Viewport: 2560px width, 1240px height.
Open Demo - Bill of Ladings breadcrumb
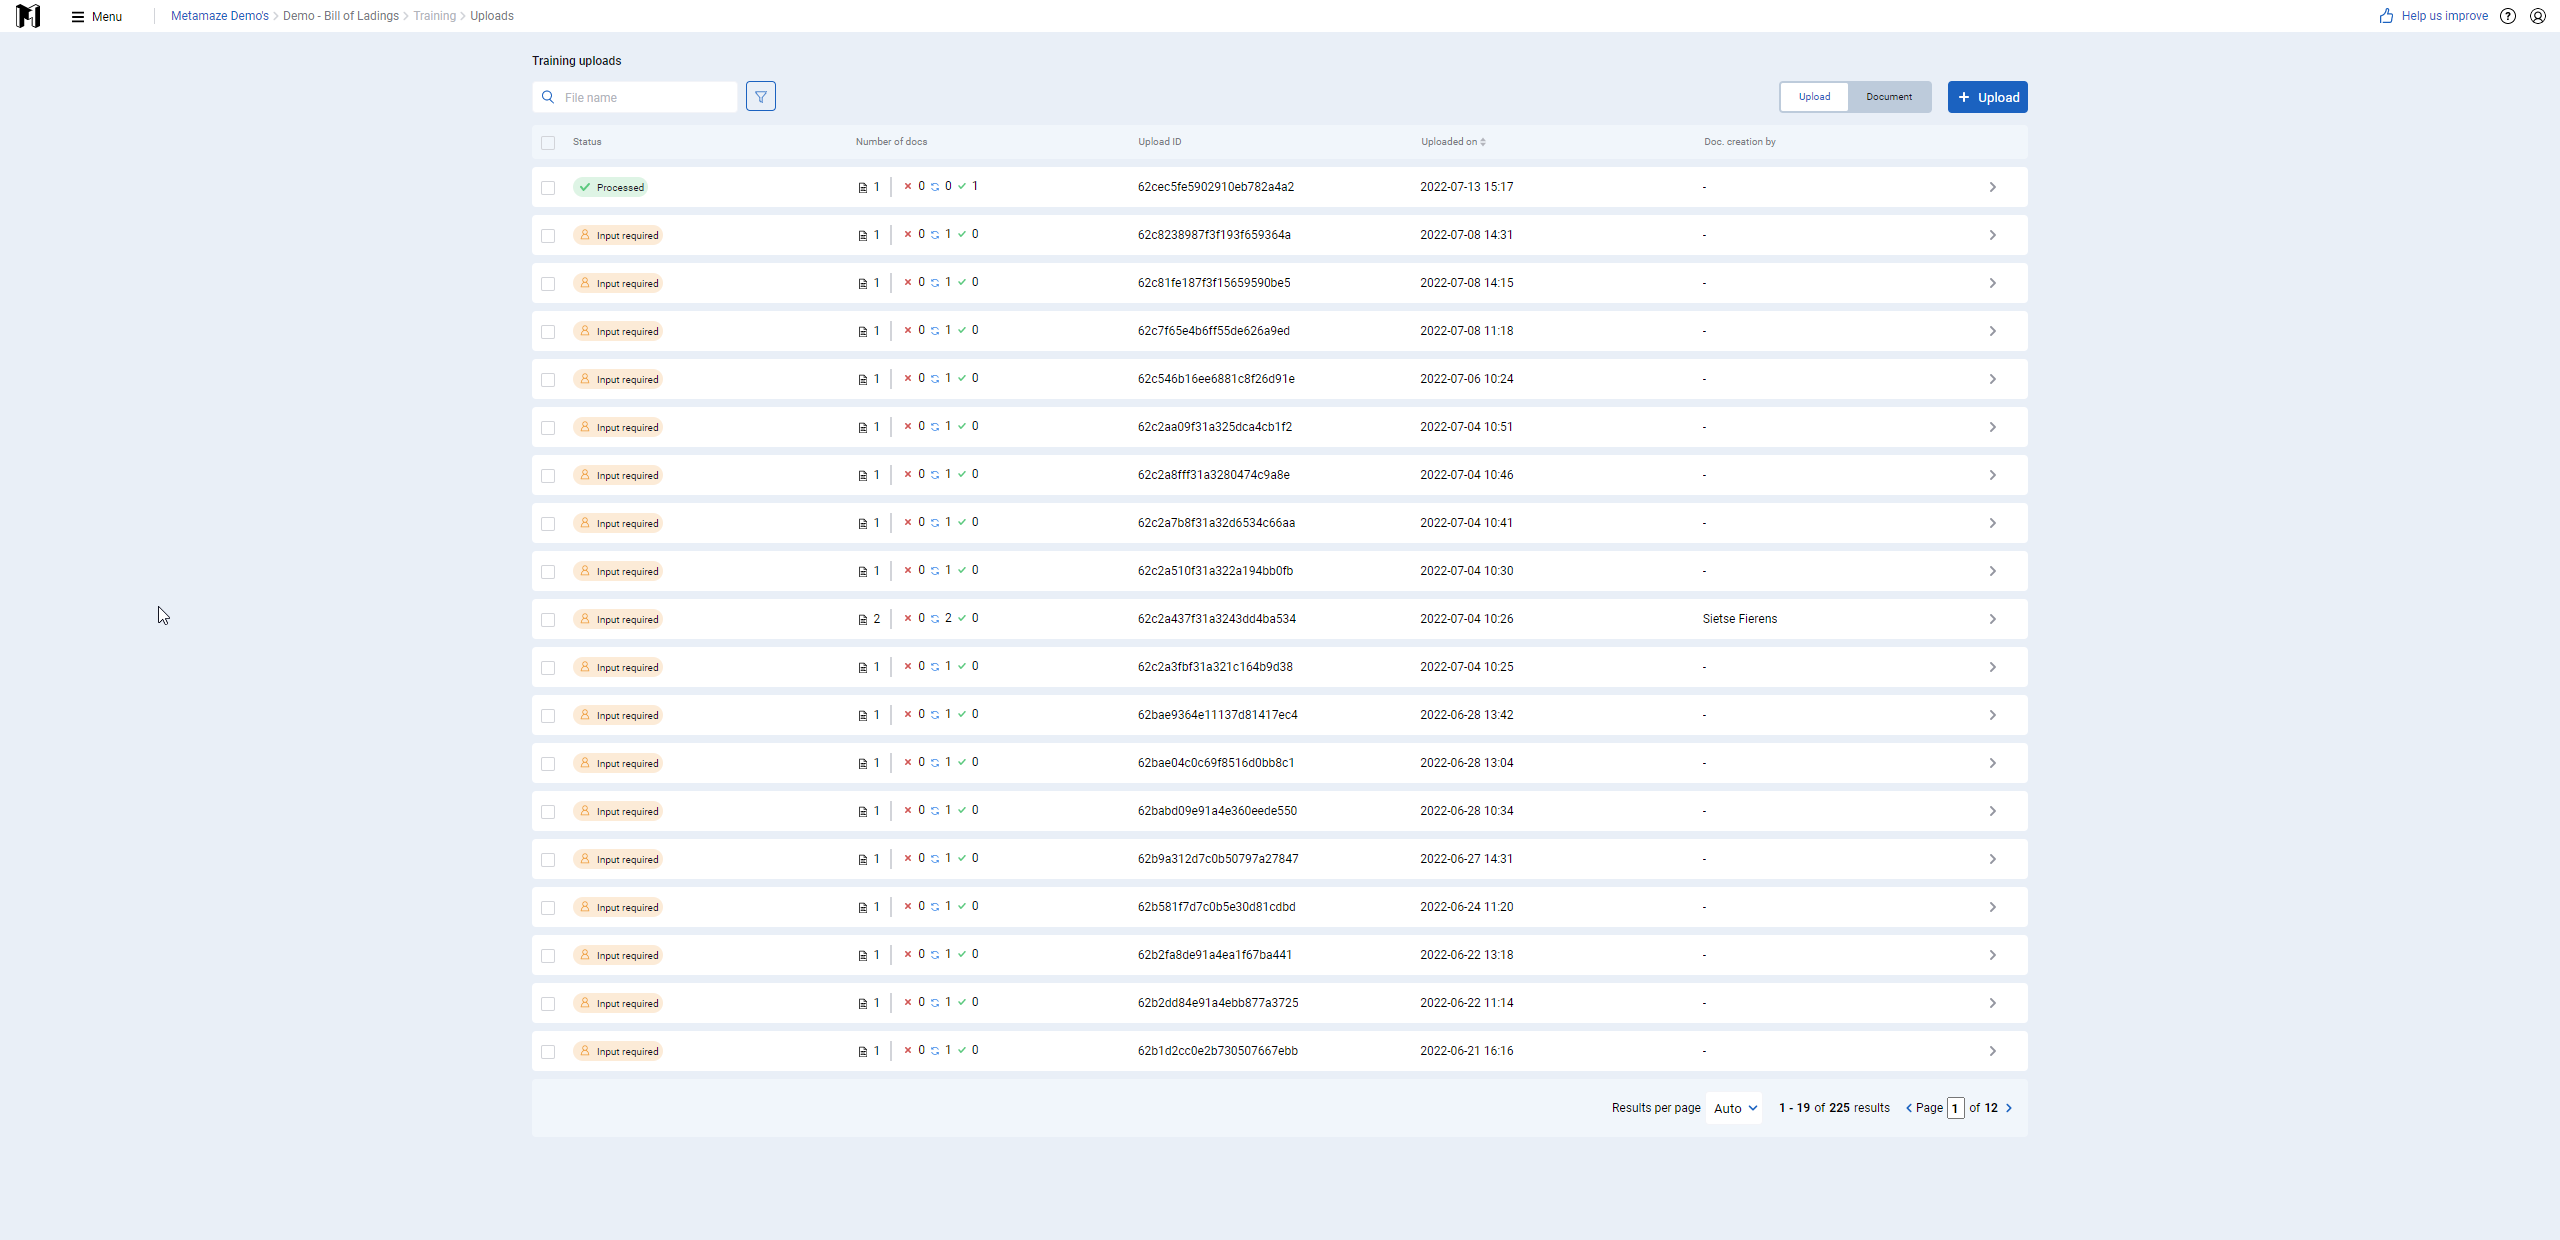(x=341, y=16)
